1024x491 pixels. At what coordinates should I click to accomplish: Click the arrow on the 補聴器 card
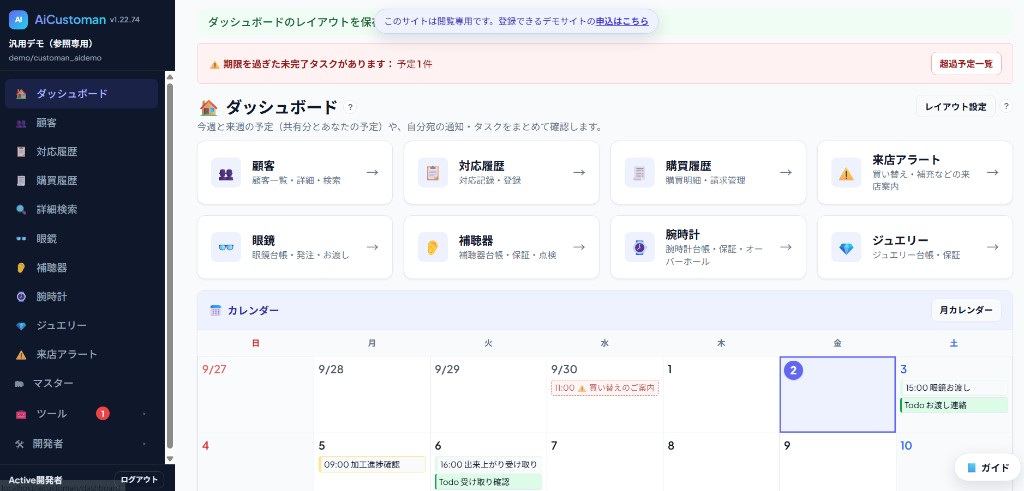click(x=579, y=247)
